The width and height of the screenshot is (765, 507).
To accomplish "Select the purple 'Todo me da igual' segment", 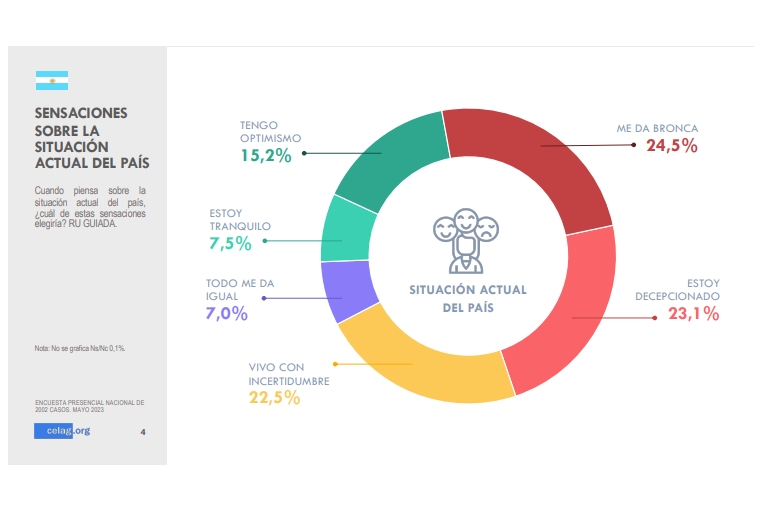I will point(347,290).
